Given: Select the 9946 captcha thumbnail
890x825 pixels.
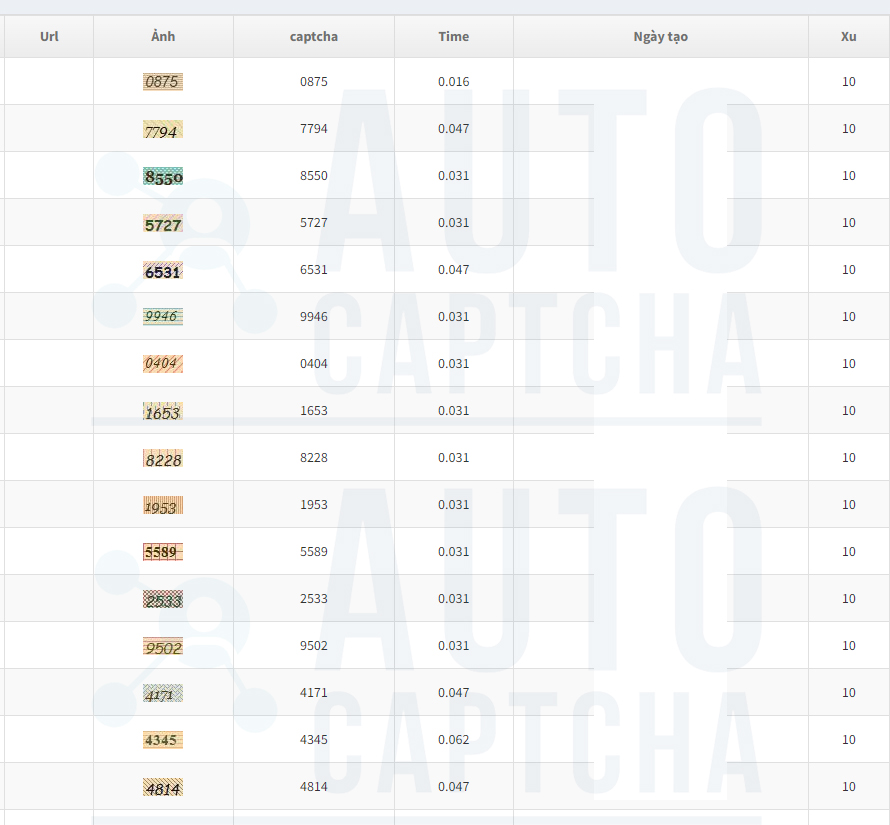Looking at the screenshot, I should [x=163, y=316].
